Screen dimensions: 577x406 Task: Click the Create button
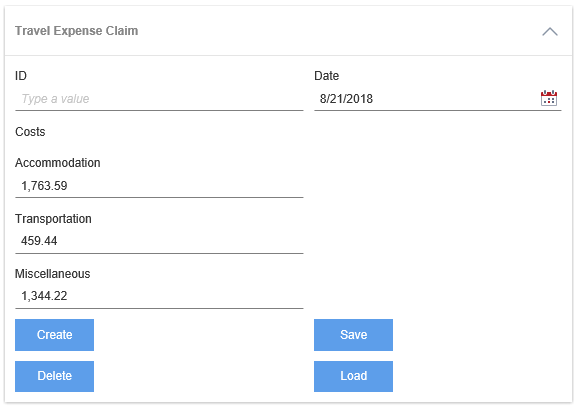tap(54, 335)
